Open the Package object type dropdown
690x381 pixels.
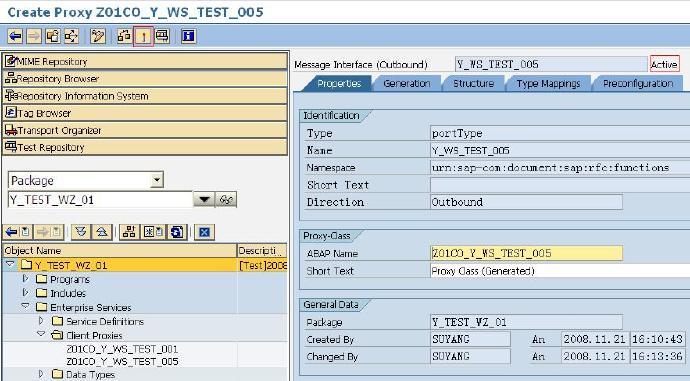click(156, 180)
